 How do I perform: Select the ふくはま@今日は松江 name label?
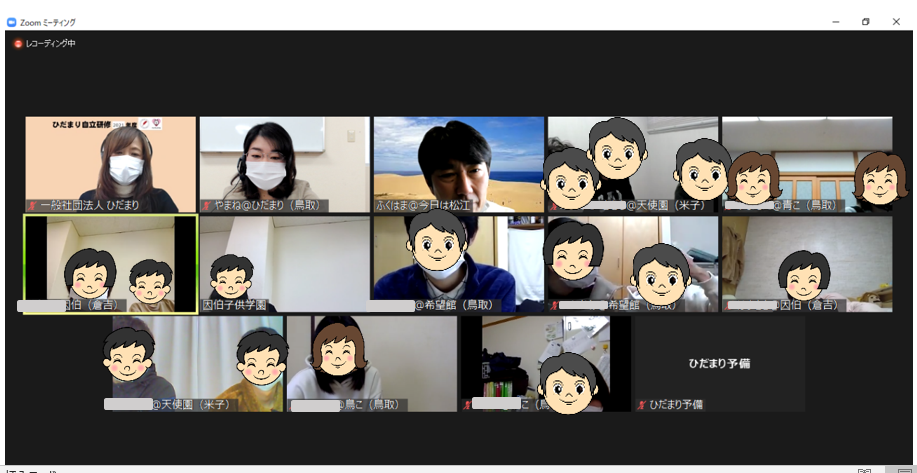423,206
